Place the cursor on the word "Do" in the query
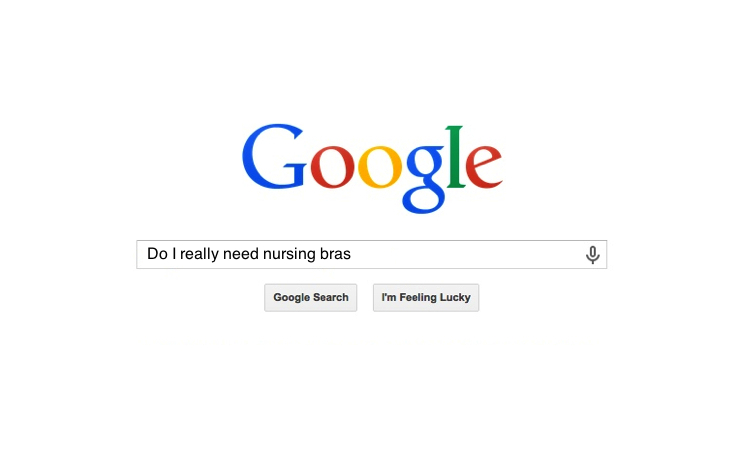The width and height of the screenshot is (750, 450). (x=157, y=253)
